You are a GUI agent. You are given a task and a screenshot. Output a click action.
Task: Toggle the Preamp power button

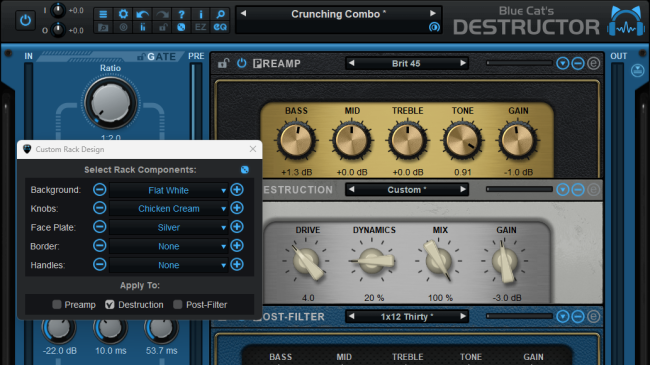pos(242,63)
